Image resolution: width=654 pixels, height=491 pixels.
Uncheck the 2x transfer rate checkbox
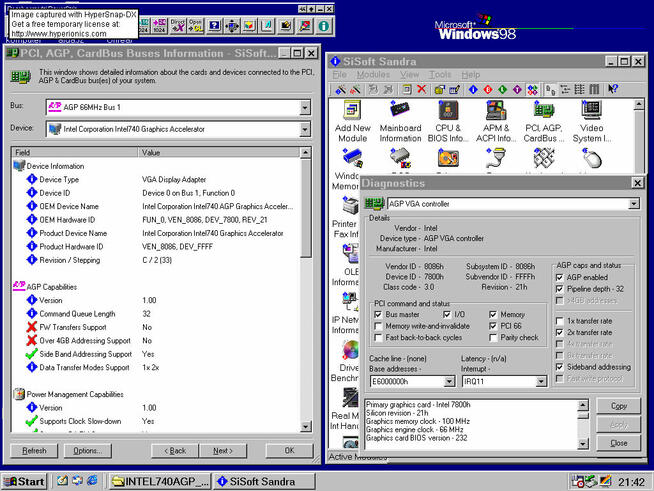(x=560, y=333)
